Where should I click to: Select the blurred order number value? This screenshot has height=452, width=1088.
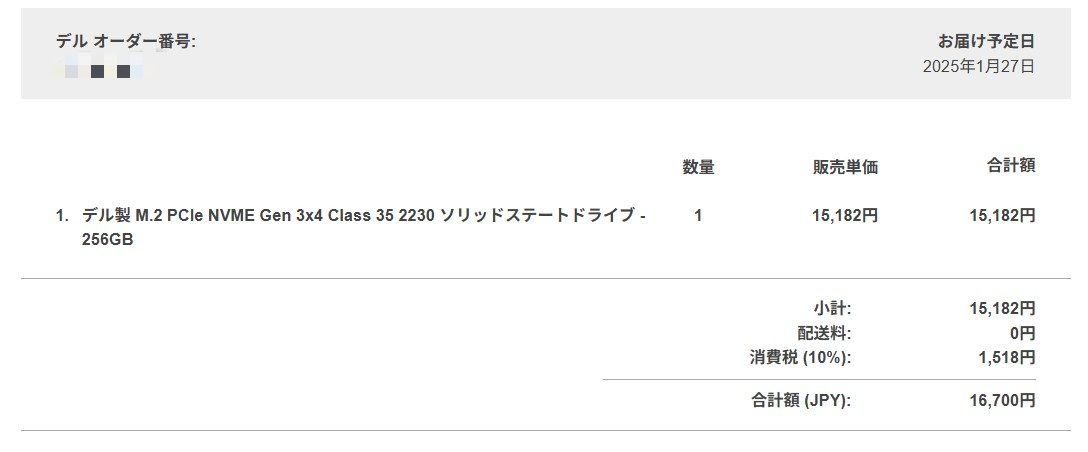pyautogui.click(x=99, y=71)
